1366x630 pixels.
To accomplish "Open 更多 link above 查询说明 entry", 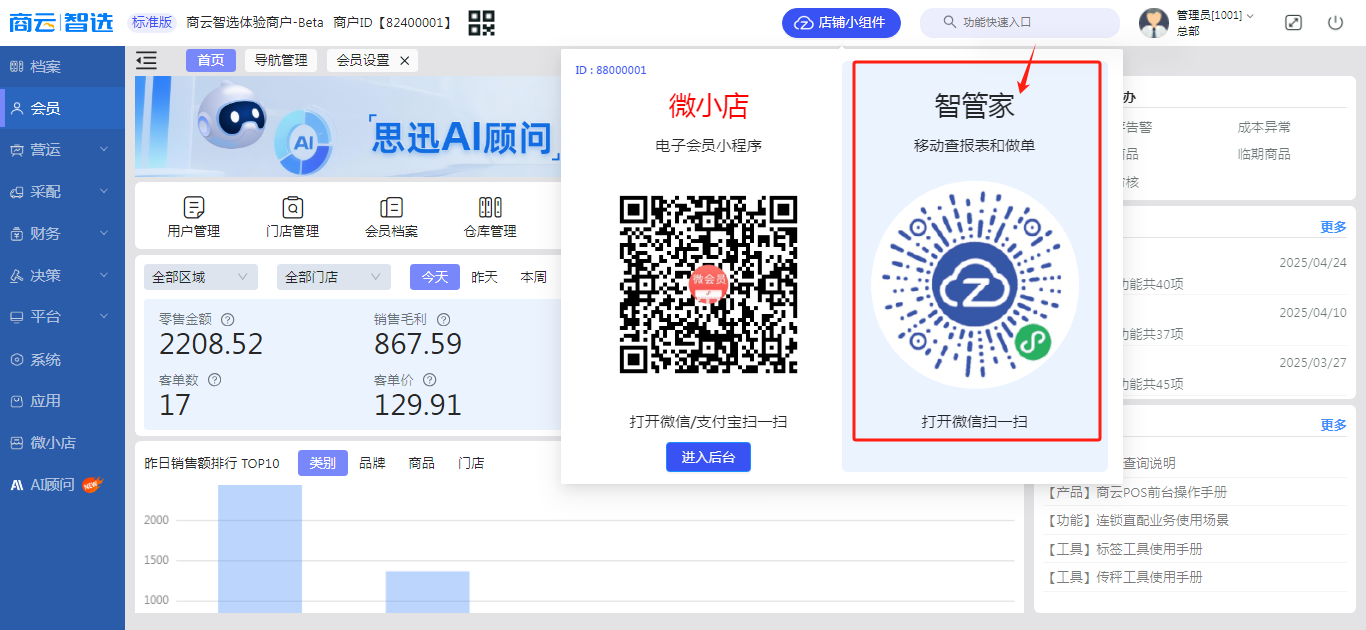I will pyautogui.click(x=1333, y=425).
